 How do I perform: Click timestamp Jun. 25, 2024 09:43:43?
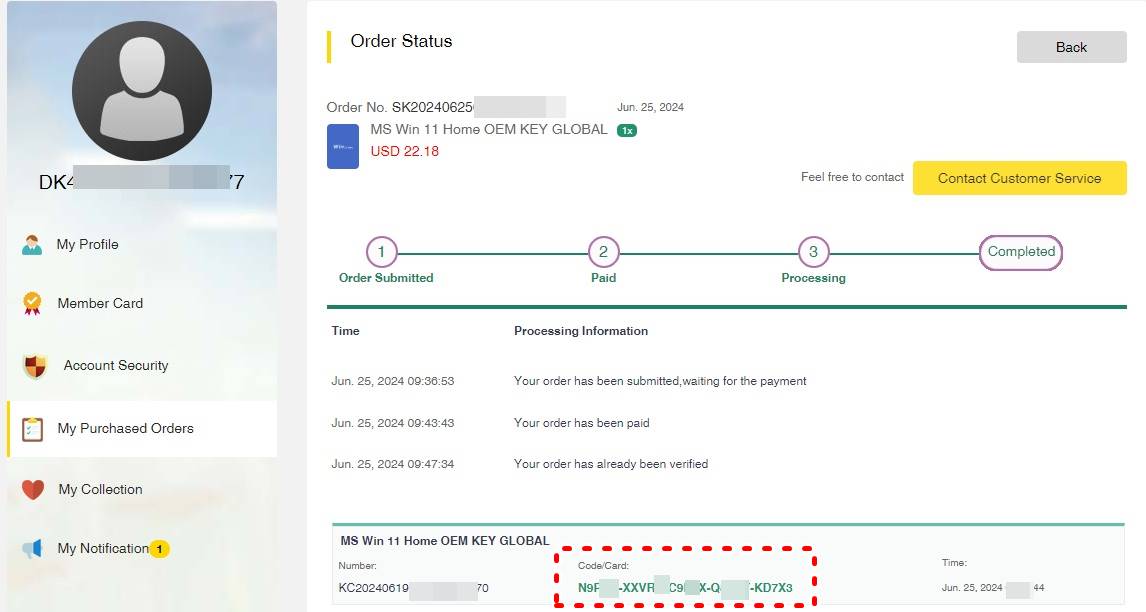[392, 423]
